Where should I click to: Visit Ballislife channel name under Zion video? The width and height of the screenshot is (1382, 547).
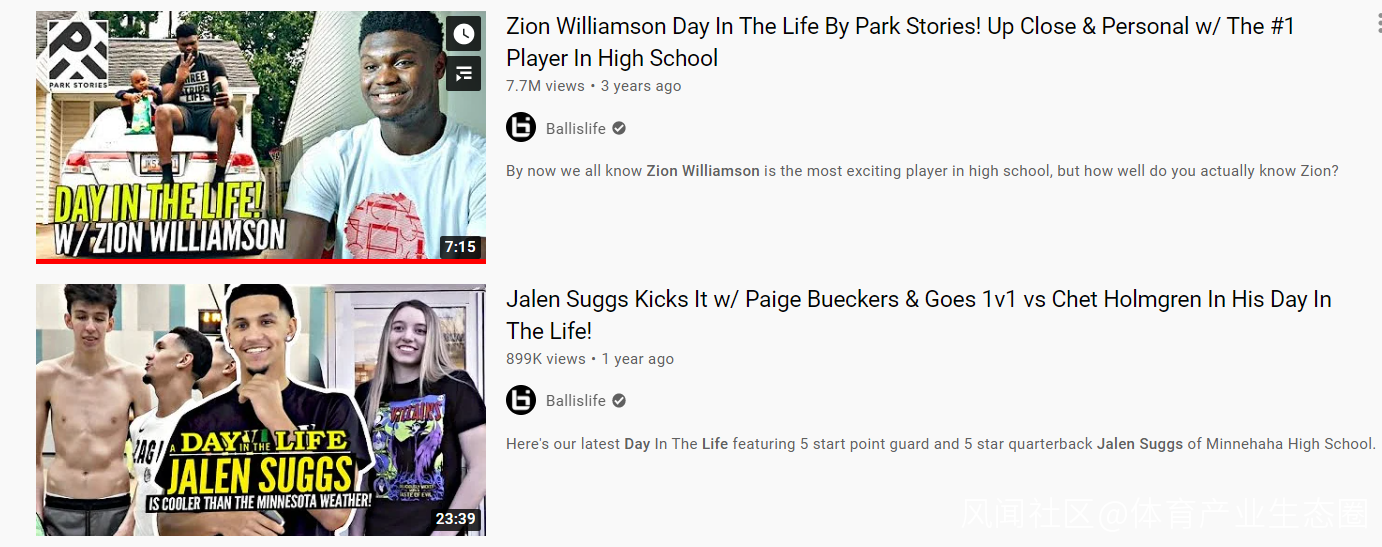(x=576, y=128)
